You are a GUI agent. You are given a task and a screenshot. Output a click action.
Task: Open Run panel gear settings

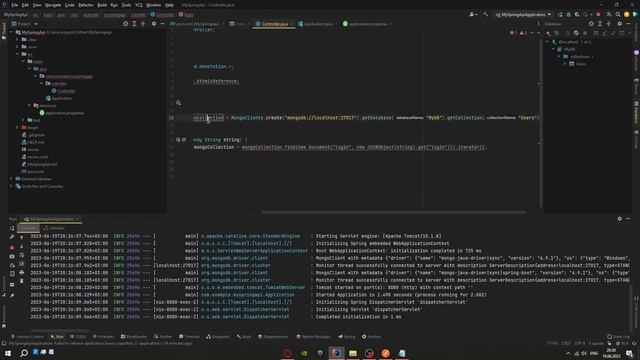pyautogui.click(x=620, y=219)
